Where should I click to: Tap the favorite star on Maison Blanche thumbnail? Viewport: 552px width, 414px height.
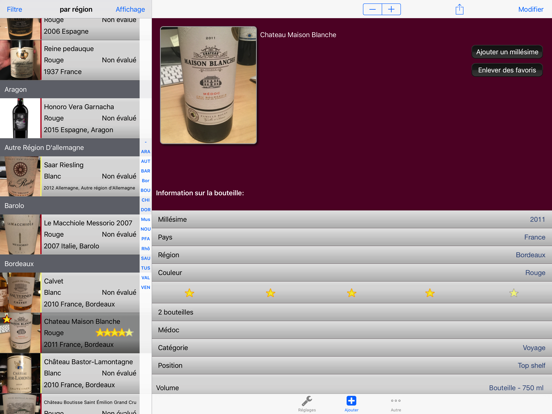pyautogui.click(x=6, y=319)
